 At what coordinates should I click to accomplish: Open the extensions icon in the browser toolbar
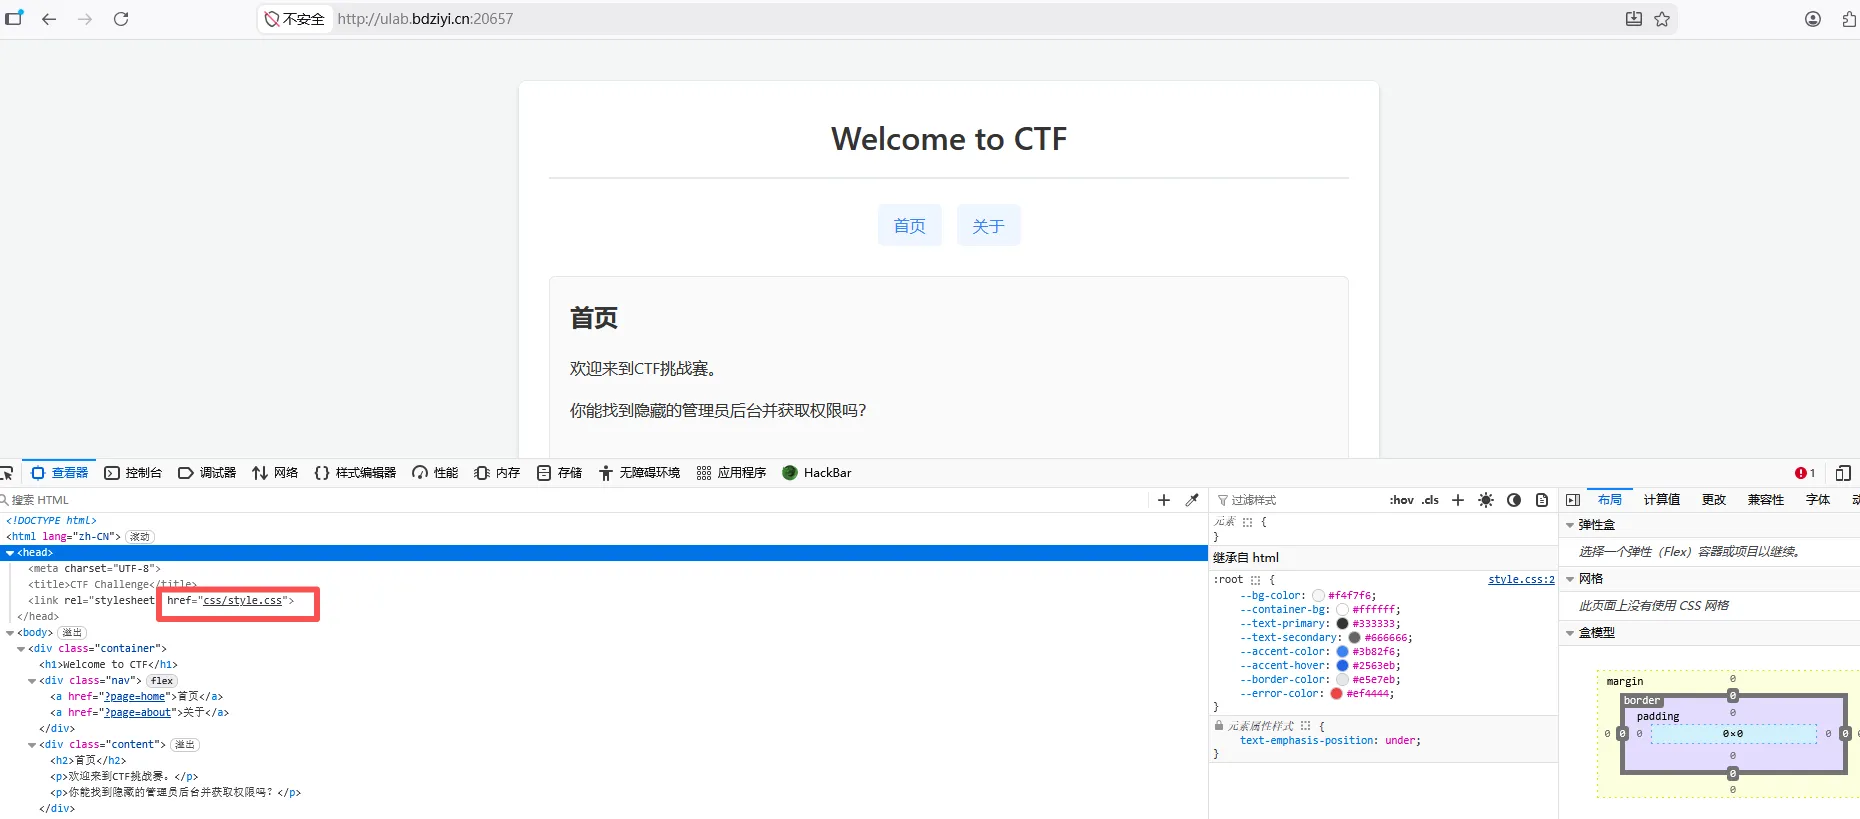(x=1848, y=19)
